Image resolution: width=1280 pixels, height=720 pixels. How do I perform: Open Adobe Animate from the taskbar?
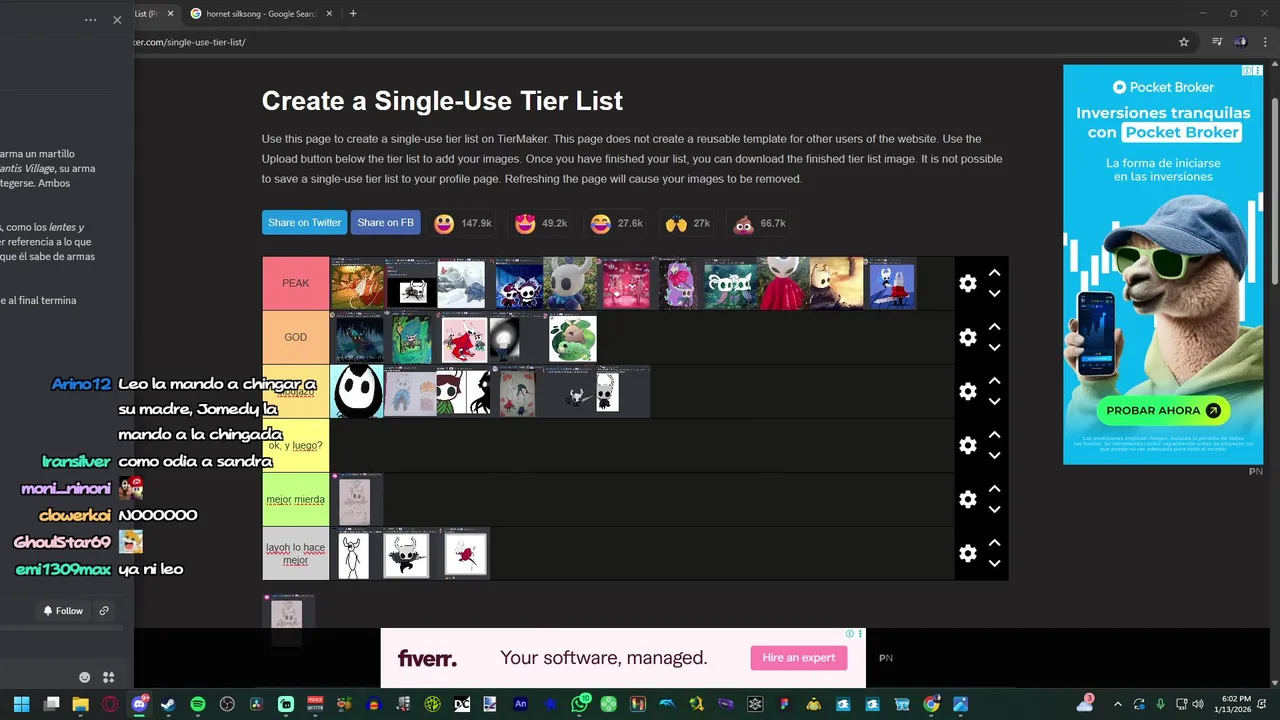click(520, 704)
